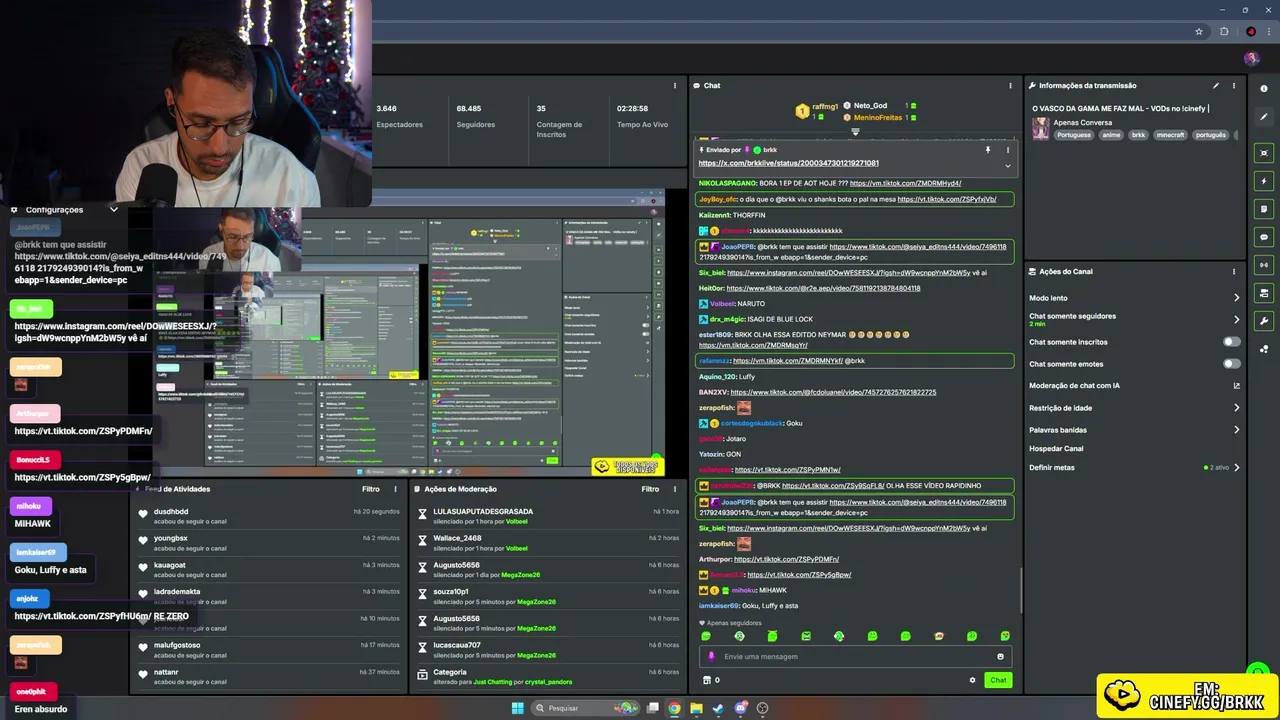This screenshot has height=720, width=1280.
Task: Open Definir metas submenu arrow
Action: click(1236, 467)
